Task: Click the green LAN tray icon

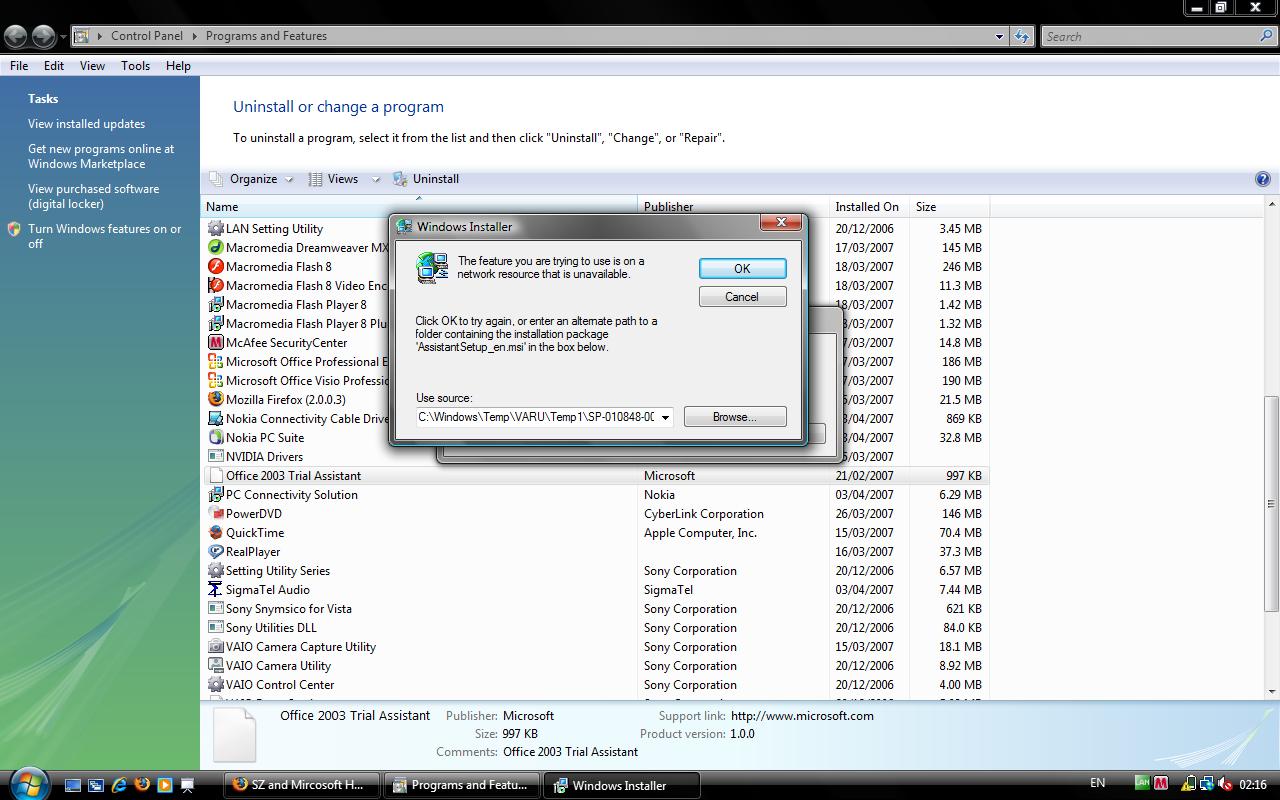Action: pos(1142,783)
